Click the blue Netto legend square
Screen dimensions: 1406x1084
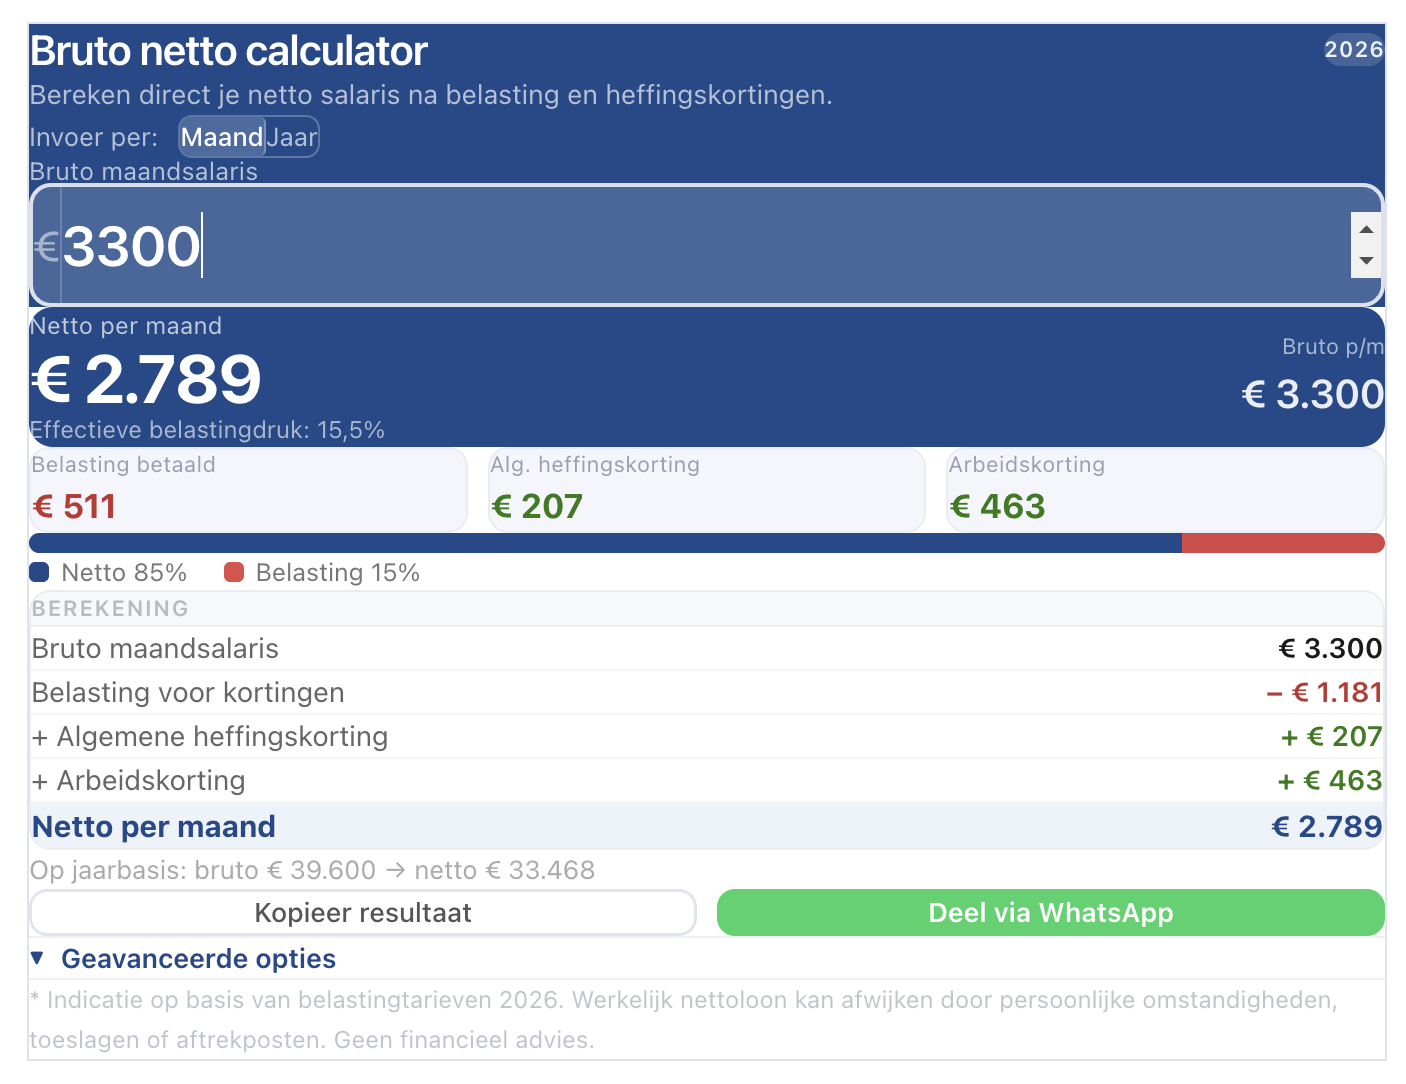point(40,573)
